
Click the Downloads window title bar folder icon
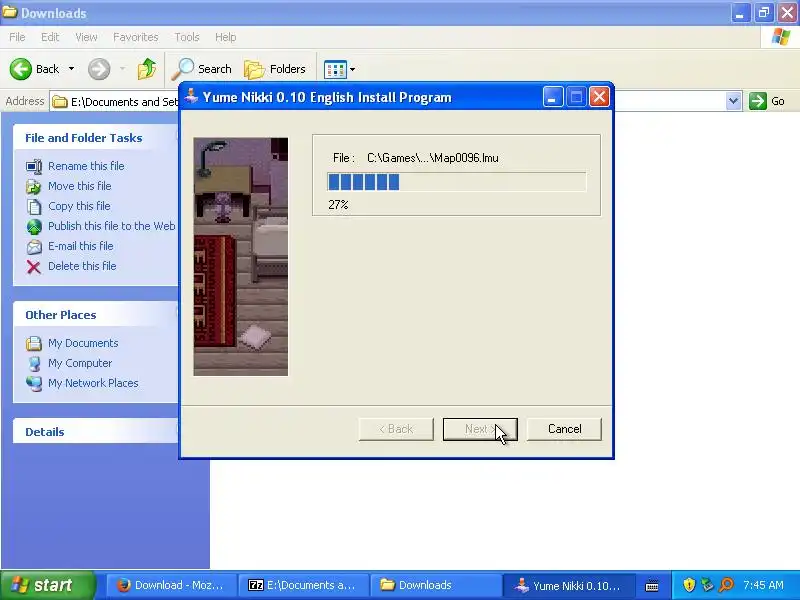[x=9, y=11]
